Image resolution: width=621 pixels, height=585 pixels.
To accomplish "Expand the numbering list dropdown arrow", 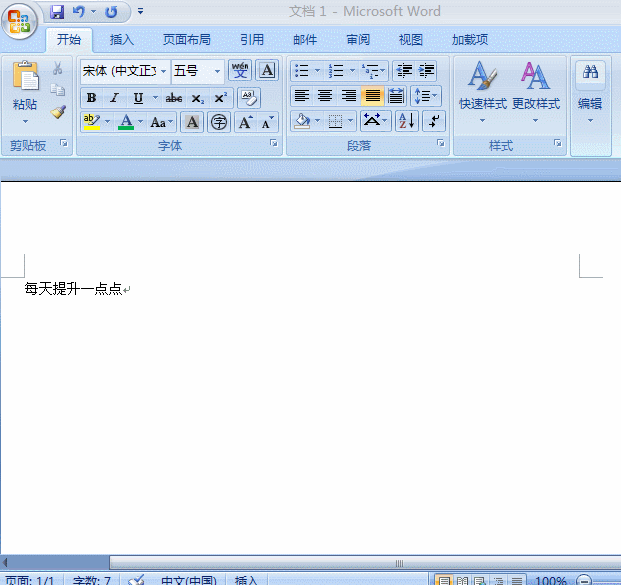I will pos(352,71).
